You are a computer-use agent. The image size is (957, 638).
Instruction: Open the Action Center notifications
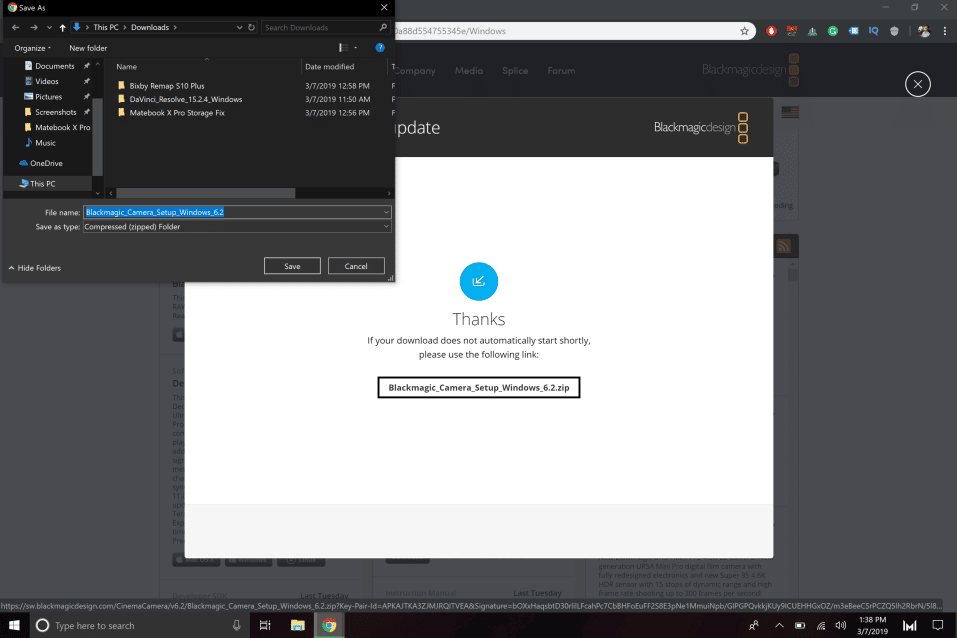[938, 625]
